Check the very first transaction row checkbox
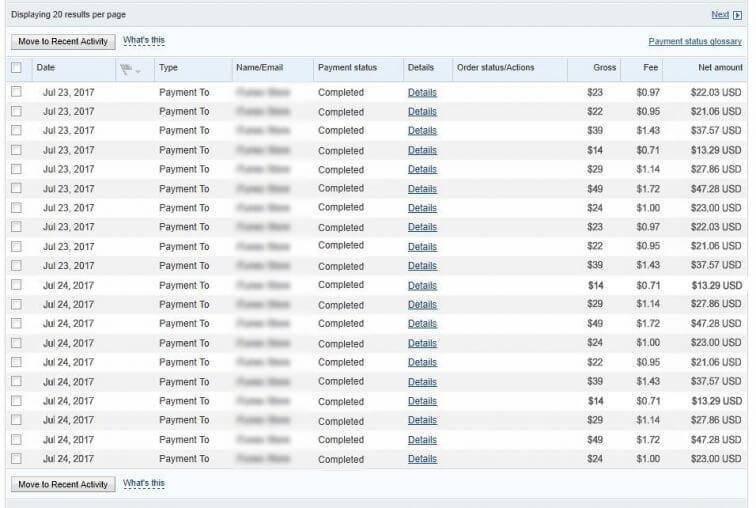Screen dimensions: 756x508 (16, 91)
